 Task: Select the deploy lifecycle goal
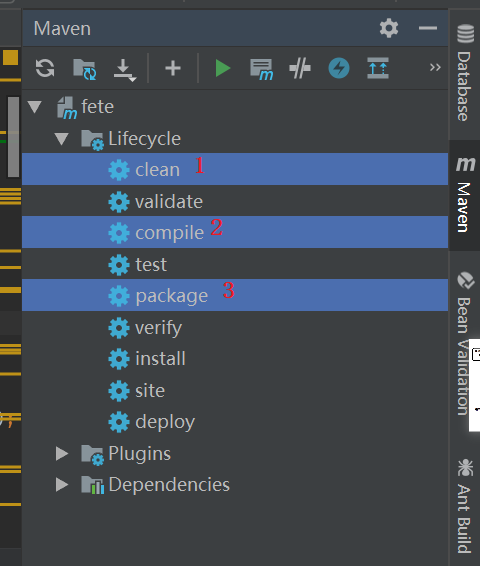point(235,422)
